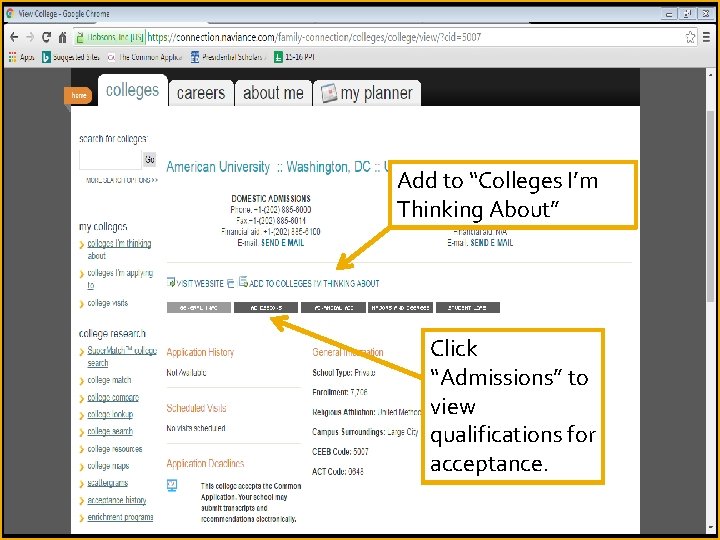This screenshot has height=540, width=720.
Task: Click the Campus Surroundings: Large City text
Action: coord(365,432)
